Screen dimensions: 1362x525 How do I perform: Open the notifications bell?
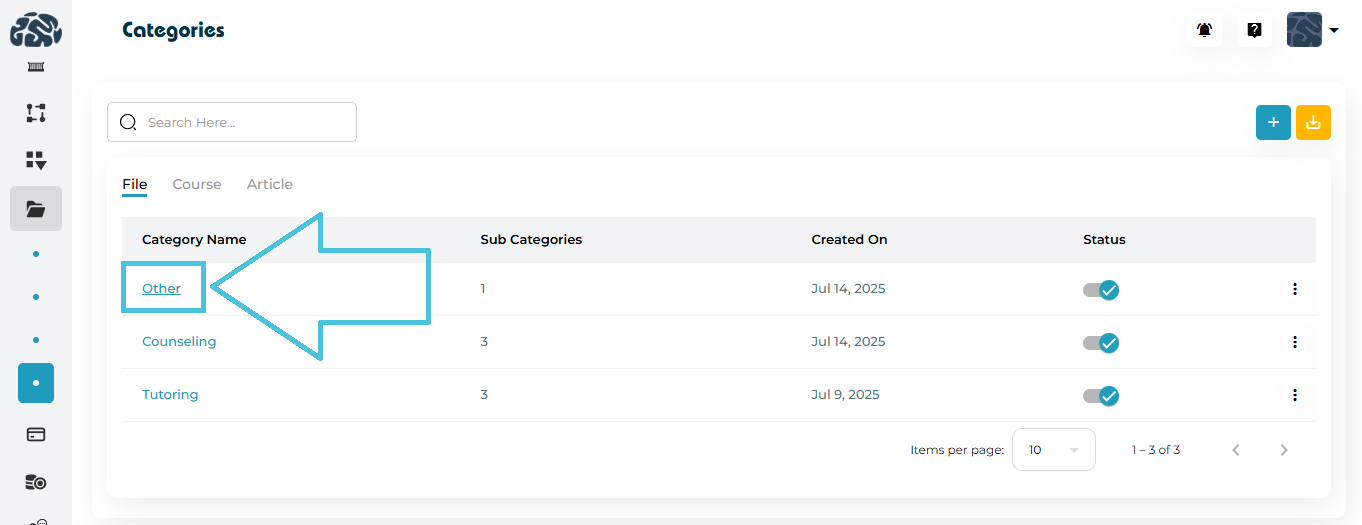point(1205,30)
